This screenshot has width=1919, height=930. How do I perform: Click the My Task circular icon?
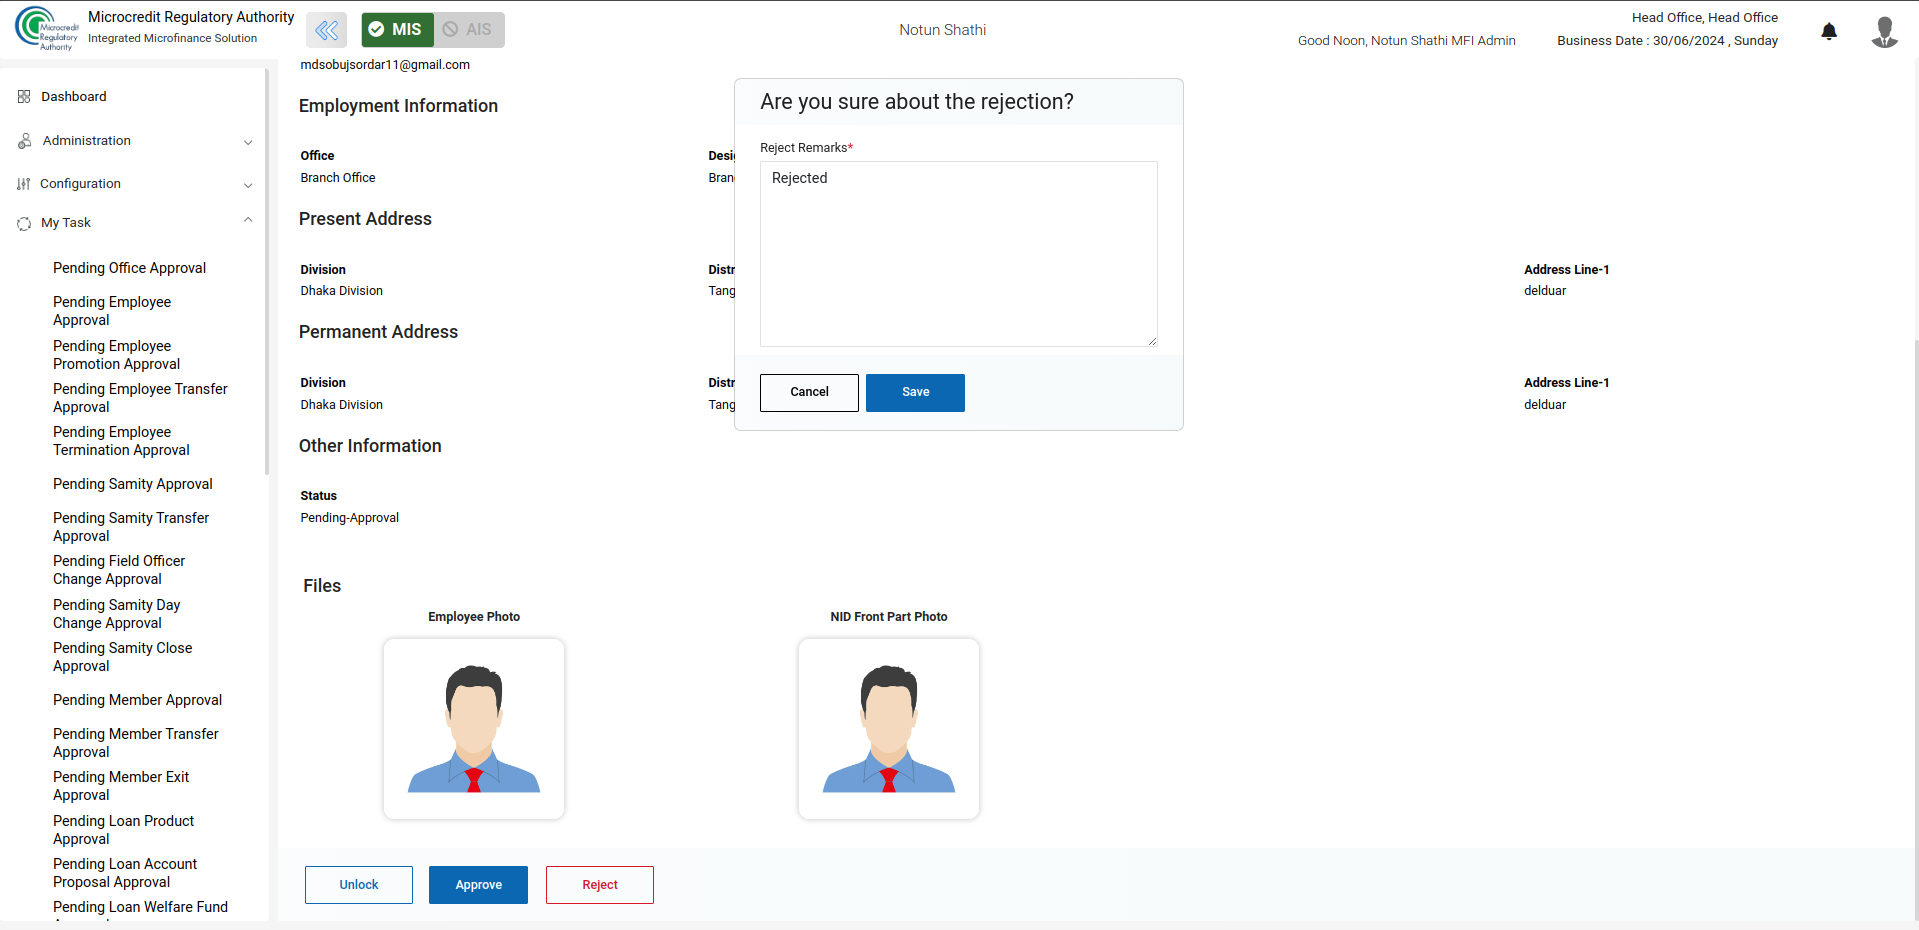(24, 223)
